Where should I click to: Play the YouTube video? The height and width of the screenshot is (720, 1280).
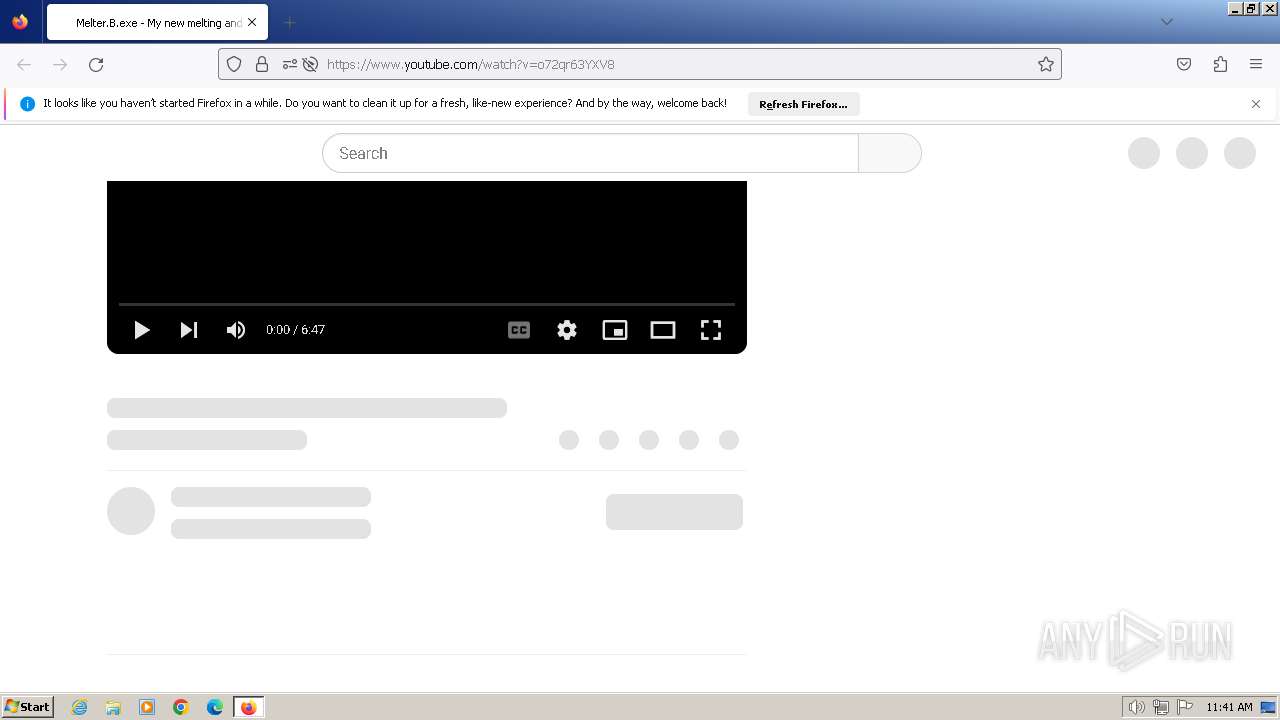142,330
